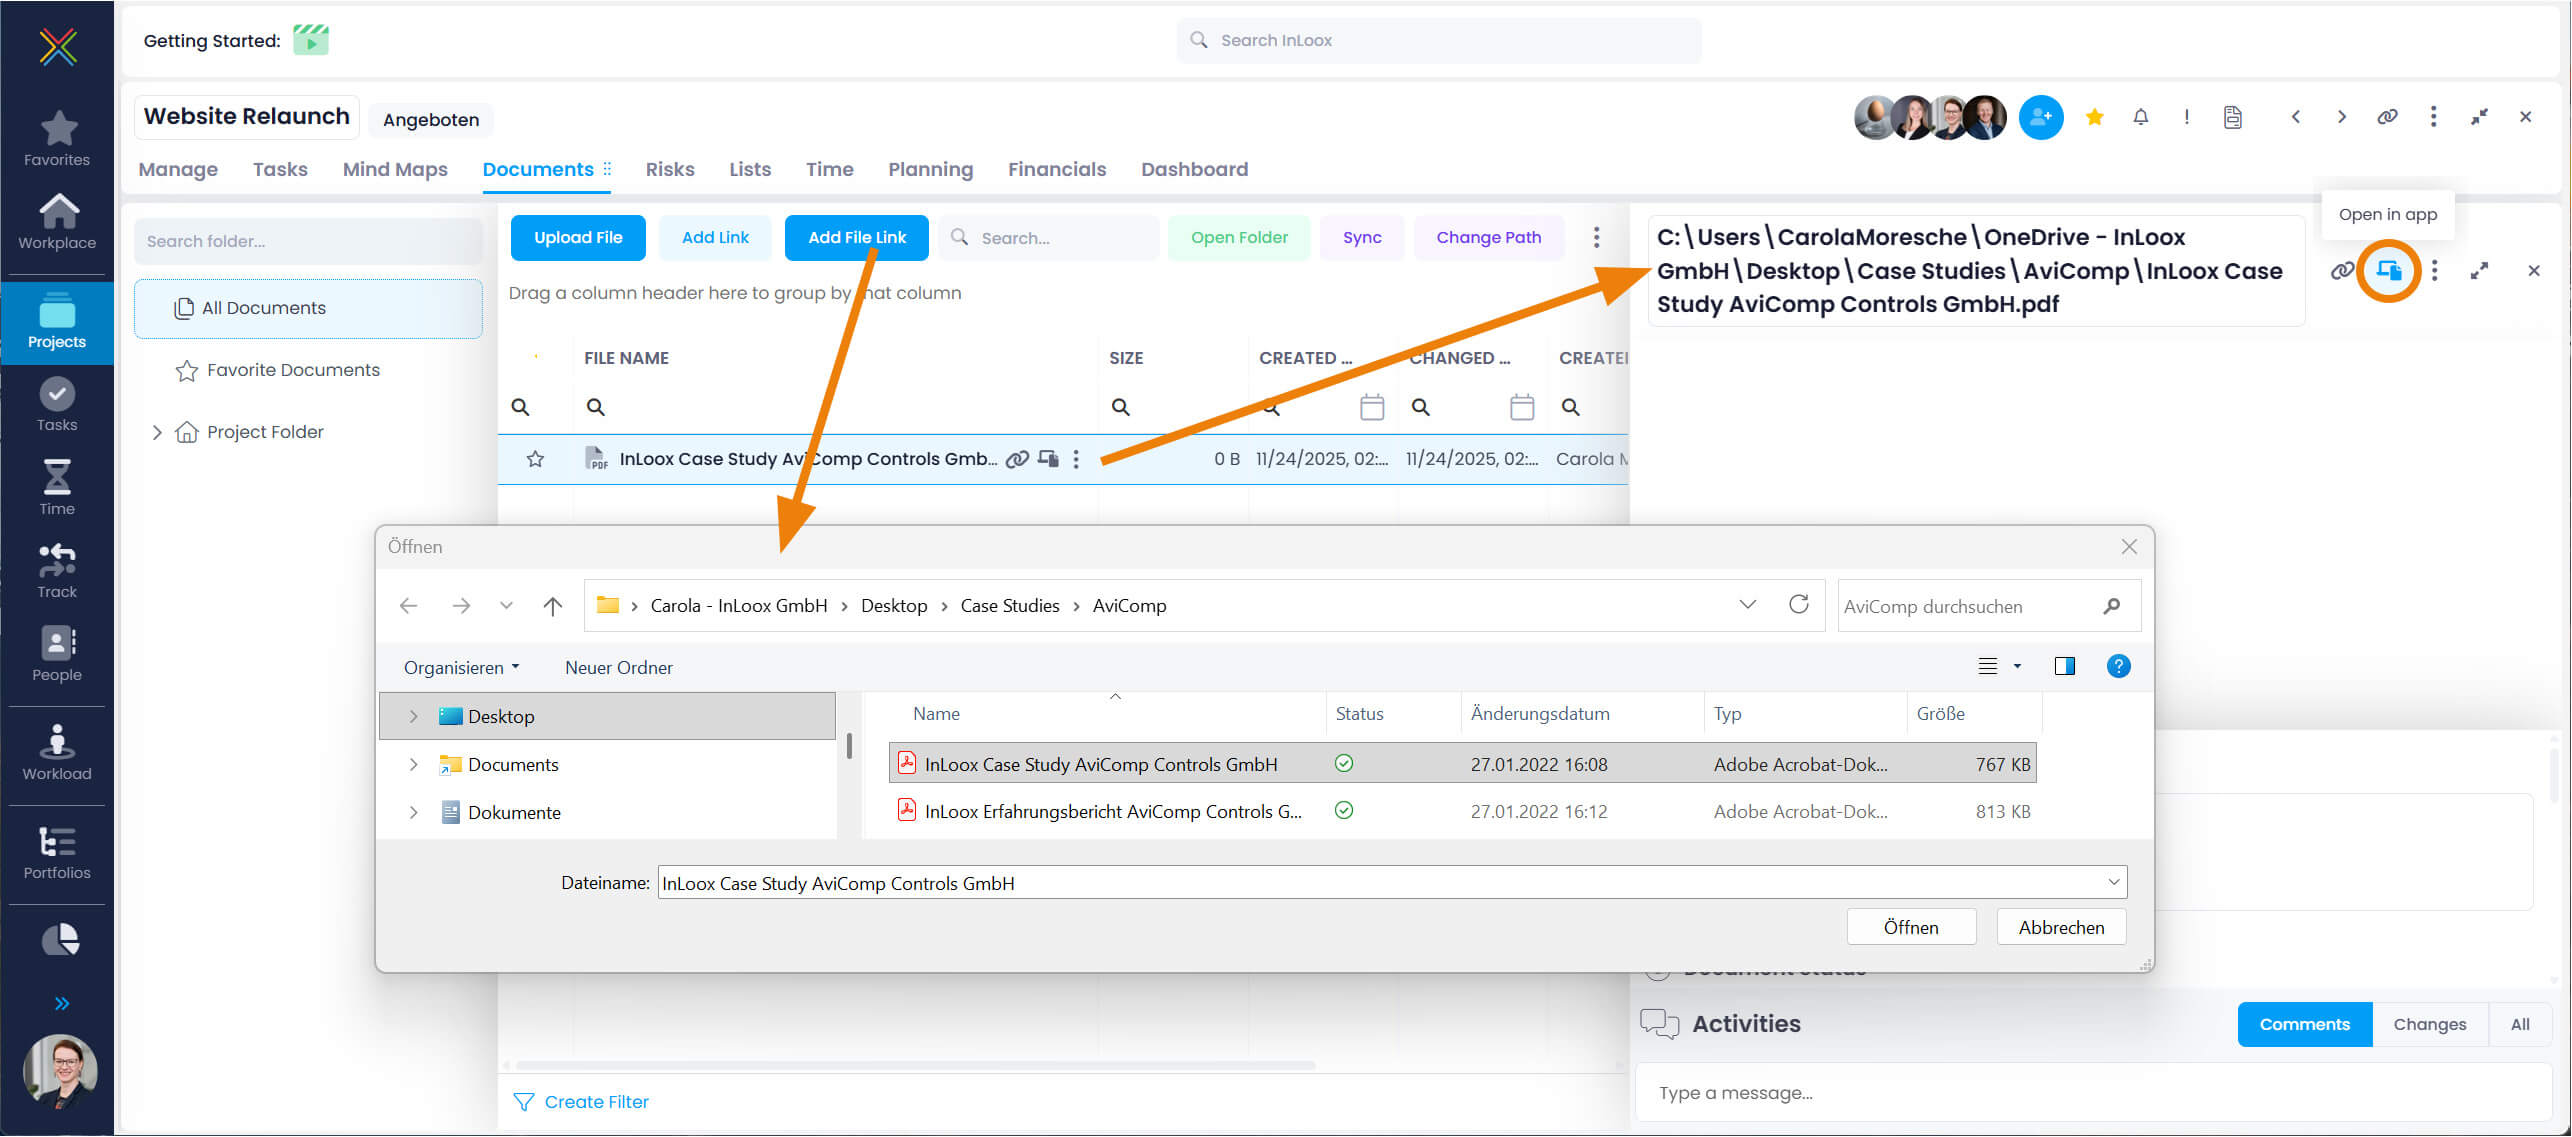Collapse project view with shrink arrows
2572x1137 pixels.
coord(2479,117)
